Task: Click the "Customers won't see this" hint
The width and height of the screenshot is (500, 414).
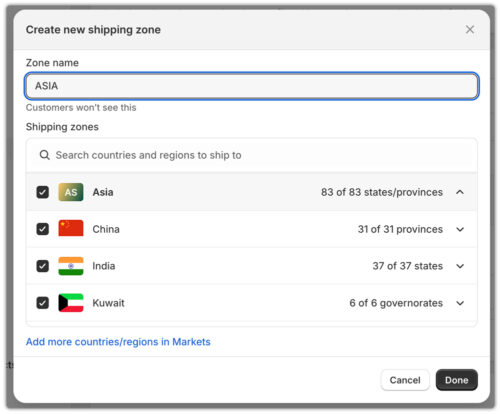Action: pyautogui.click(x=81, y=108)
